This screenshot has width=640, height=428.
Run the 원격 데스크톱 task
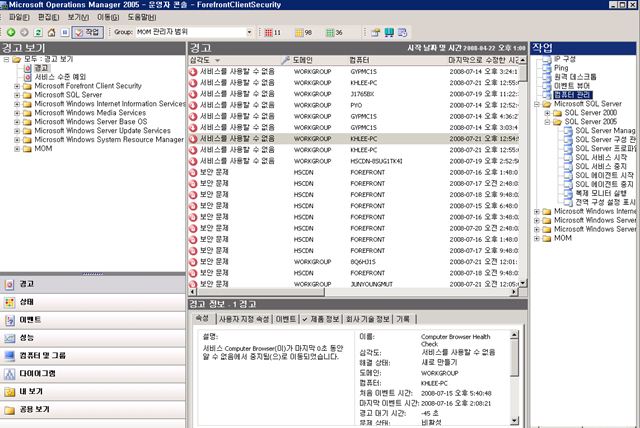(575, 77)
